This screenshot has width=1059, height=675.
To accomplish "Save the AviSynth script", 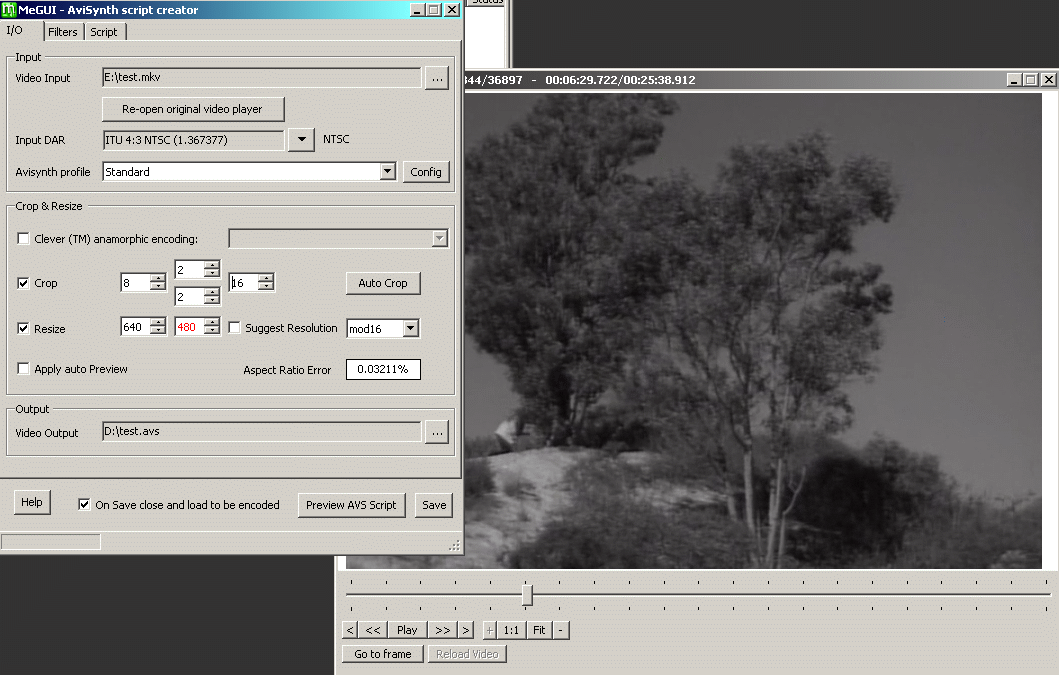I will tap(434, 505).
